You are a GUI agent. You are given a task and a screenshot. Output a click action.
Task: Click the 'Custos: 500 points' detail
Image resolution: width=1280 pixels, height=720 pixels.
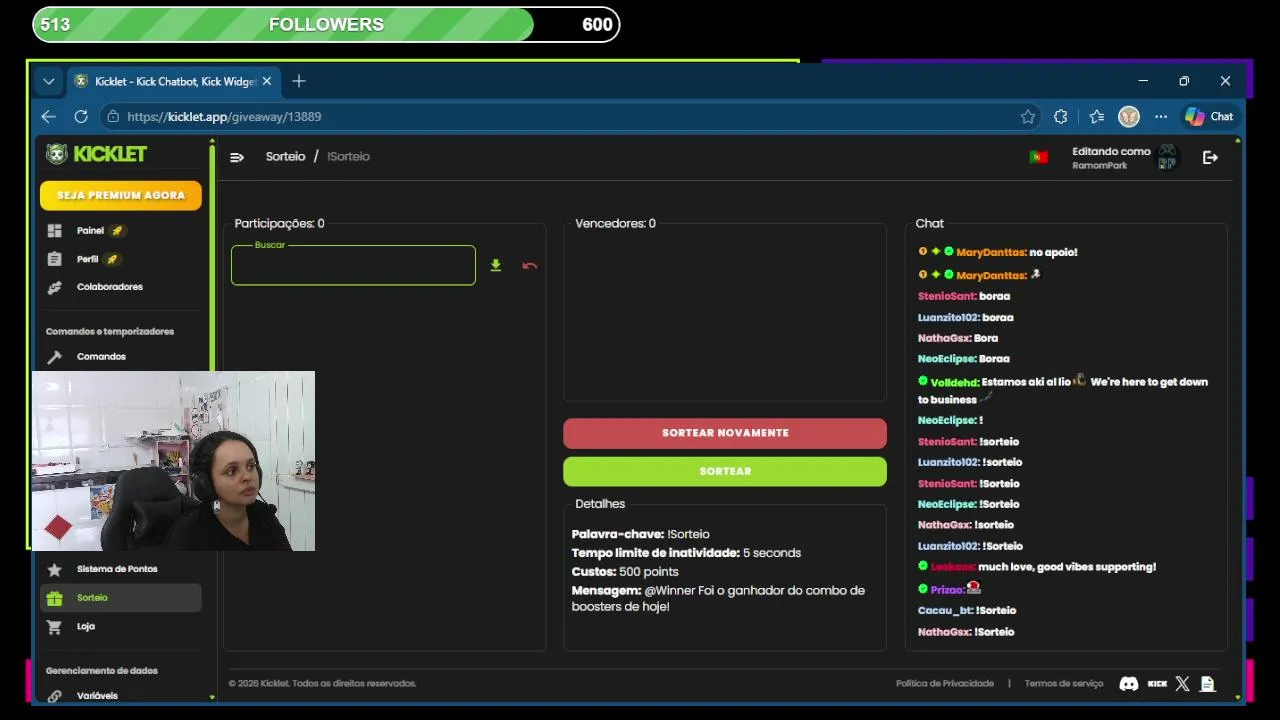[x=625, y=572]
